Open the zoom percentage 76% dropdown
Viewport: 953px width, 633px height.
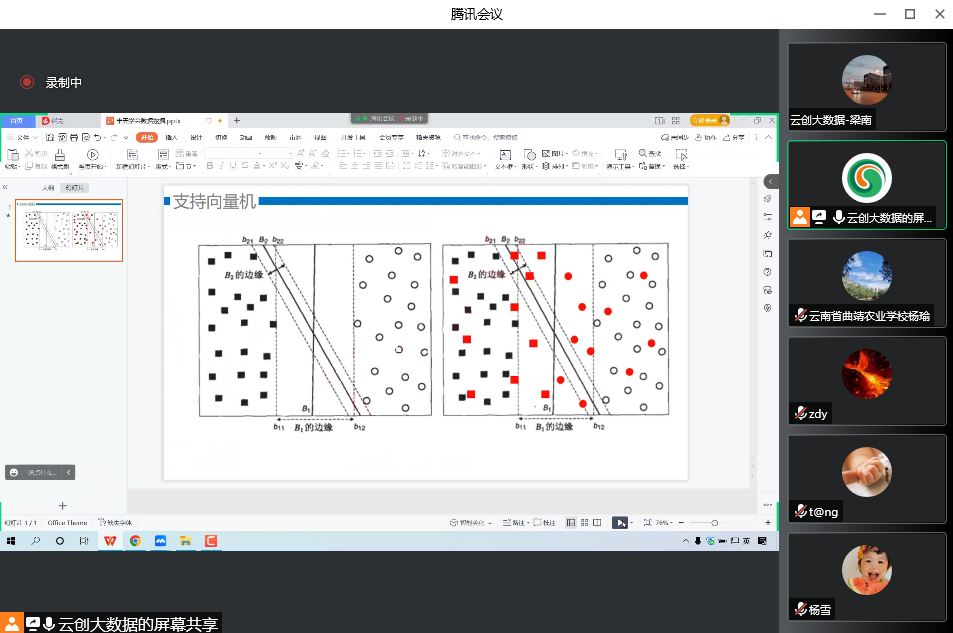click(x=663, y=522)
